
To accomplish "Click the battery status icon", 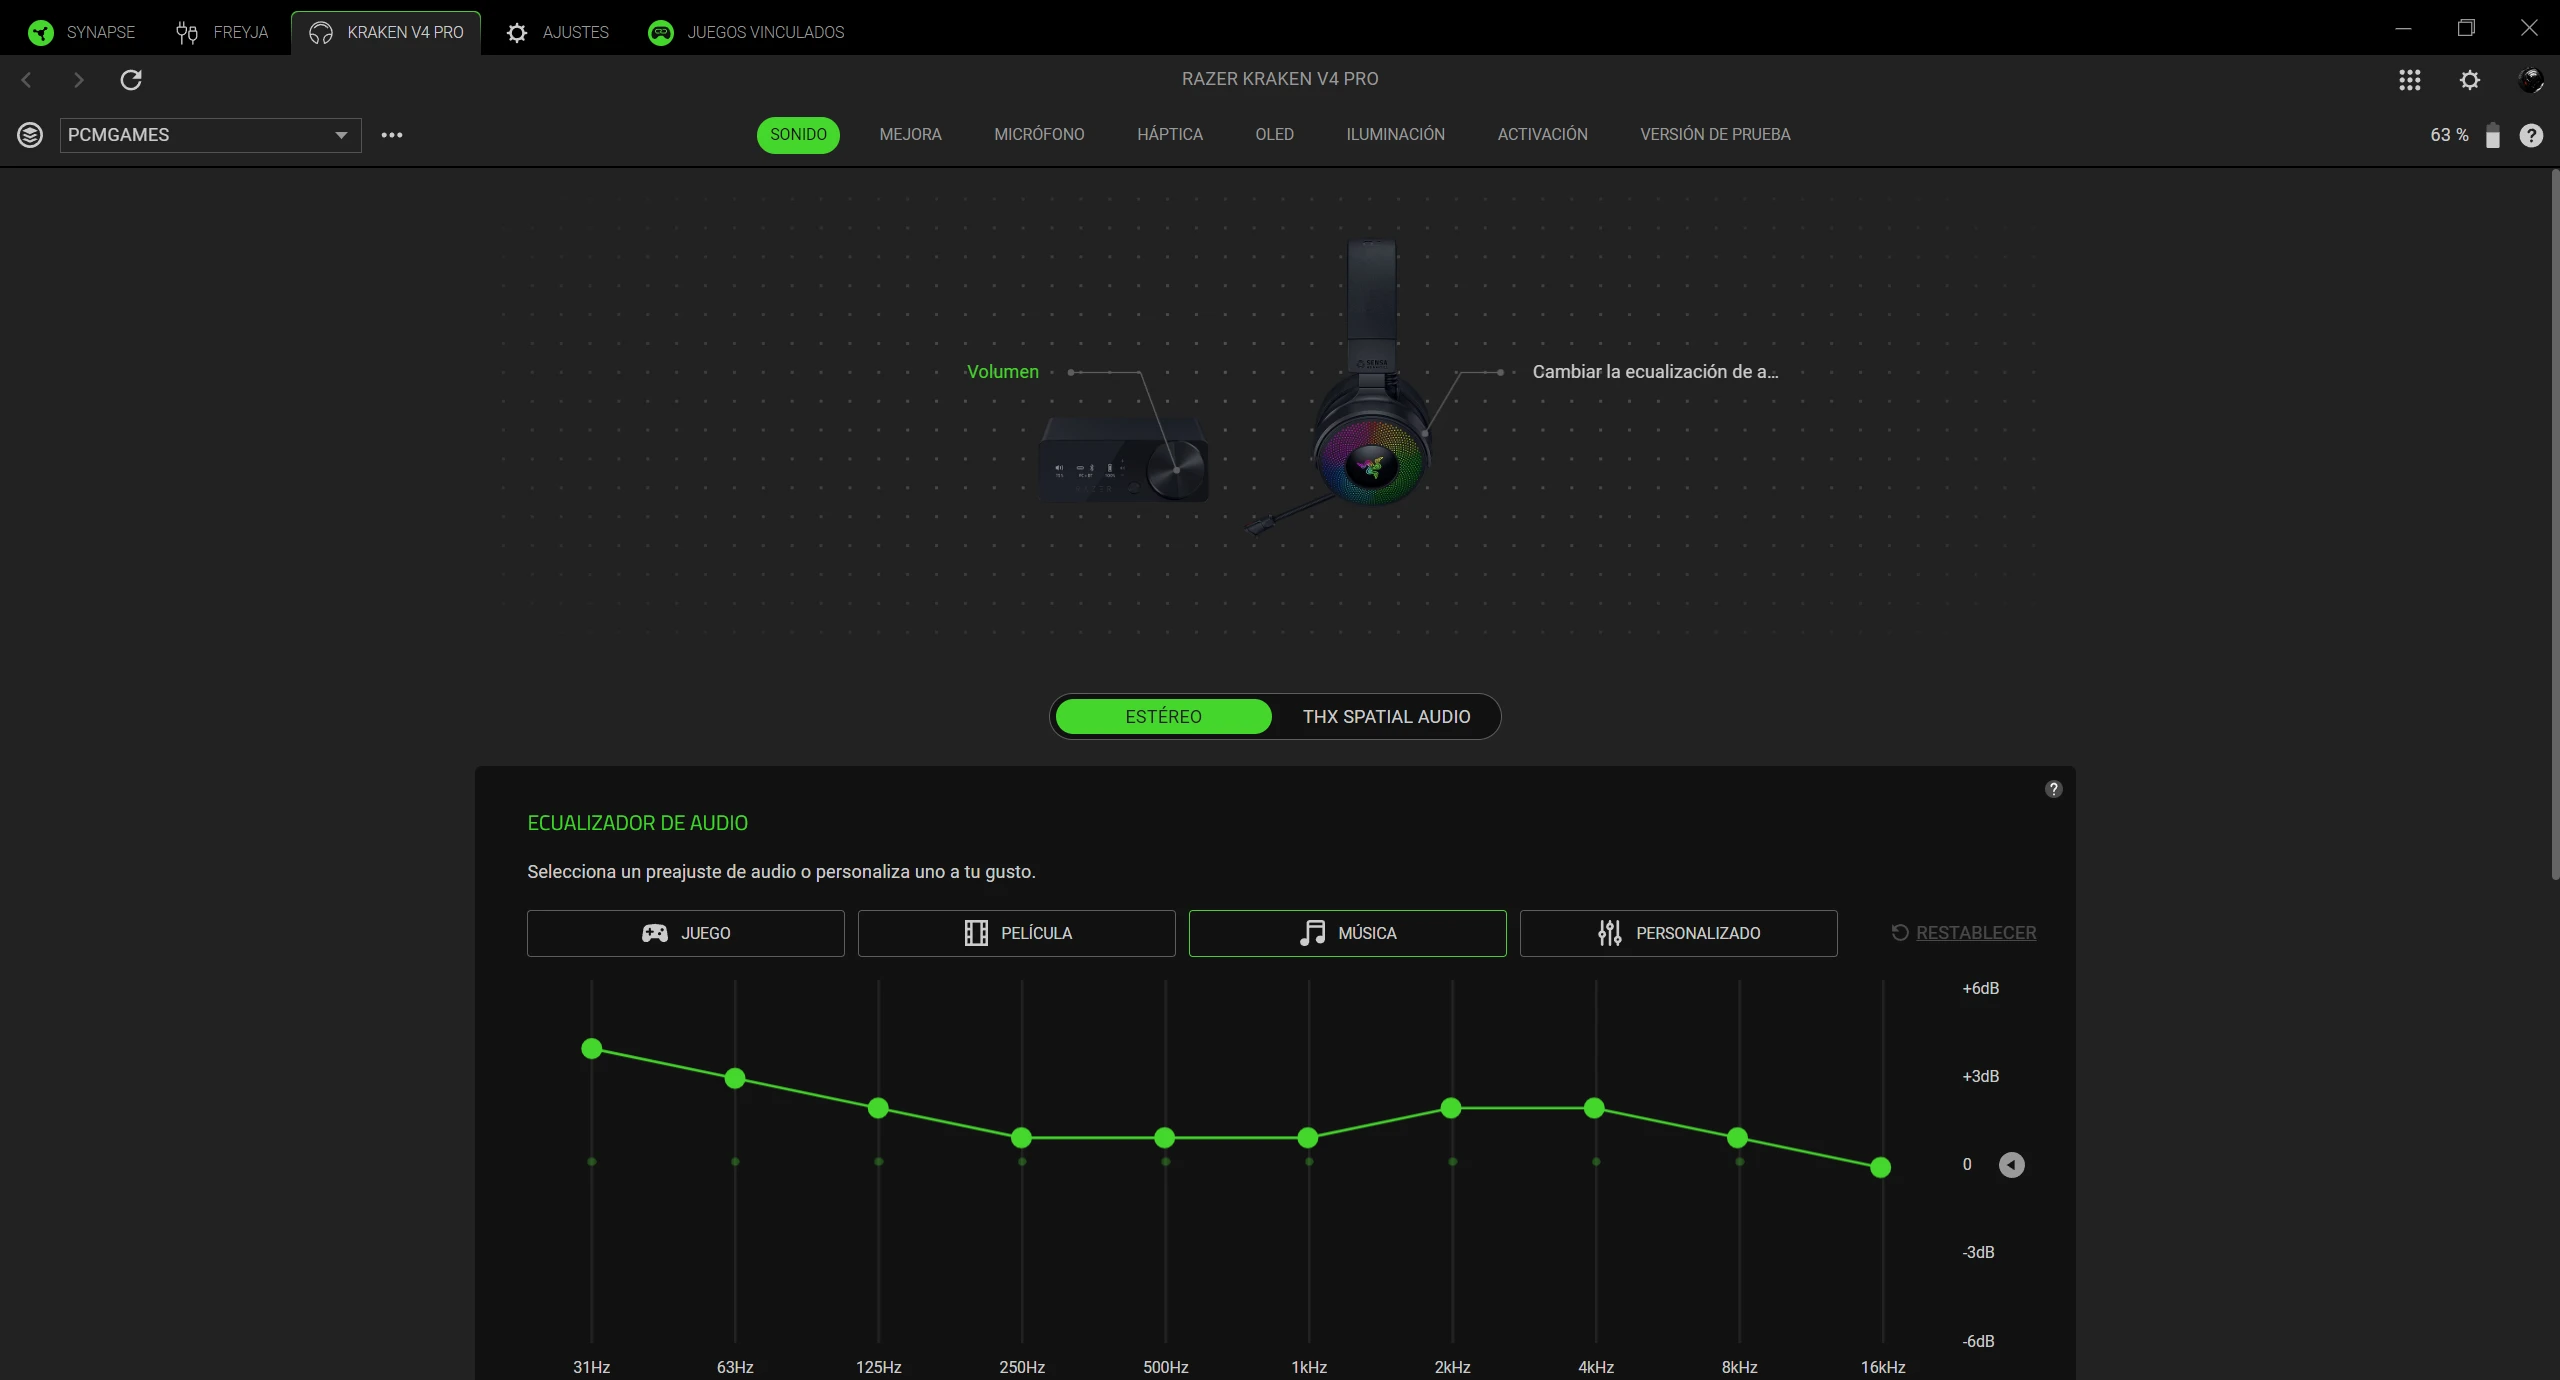I will 2493,135.
